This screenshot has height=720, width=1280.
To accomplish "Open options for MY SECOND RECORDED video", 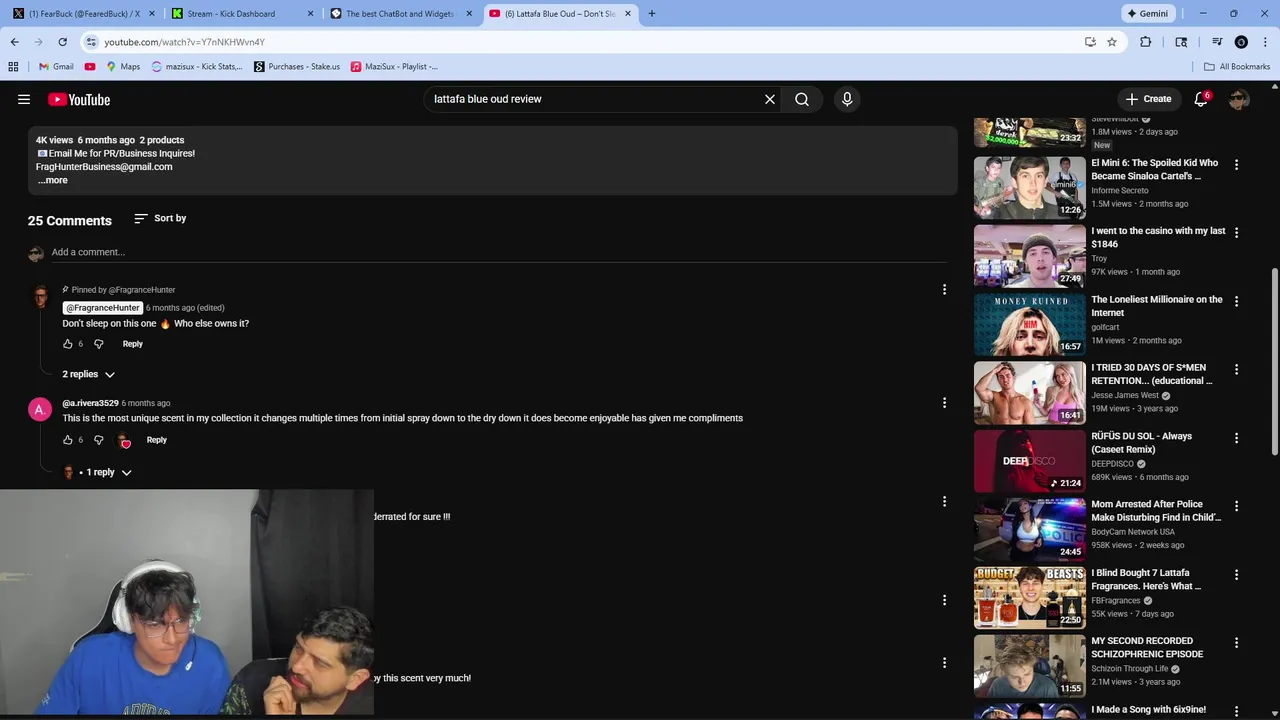I will click(1236, 643).
